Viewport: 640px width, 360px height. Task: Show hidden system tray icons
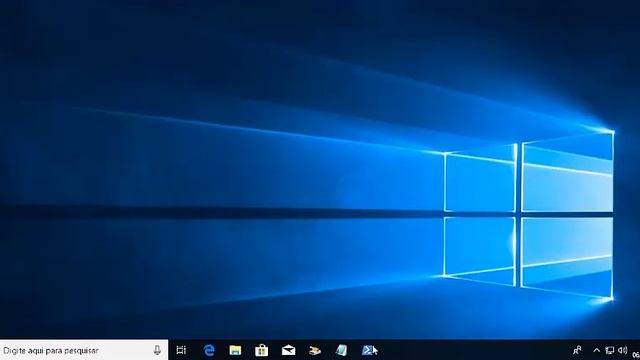point(596,350)
